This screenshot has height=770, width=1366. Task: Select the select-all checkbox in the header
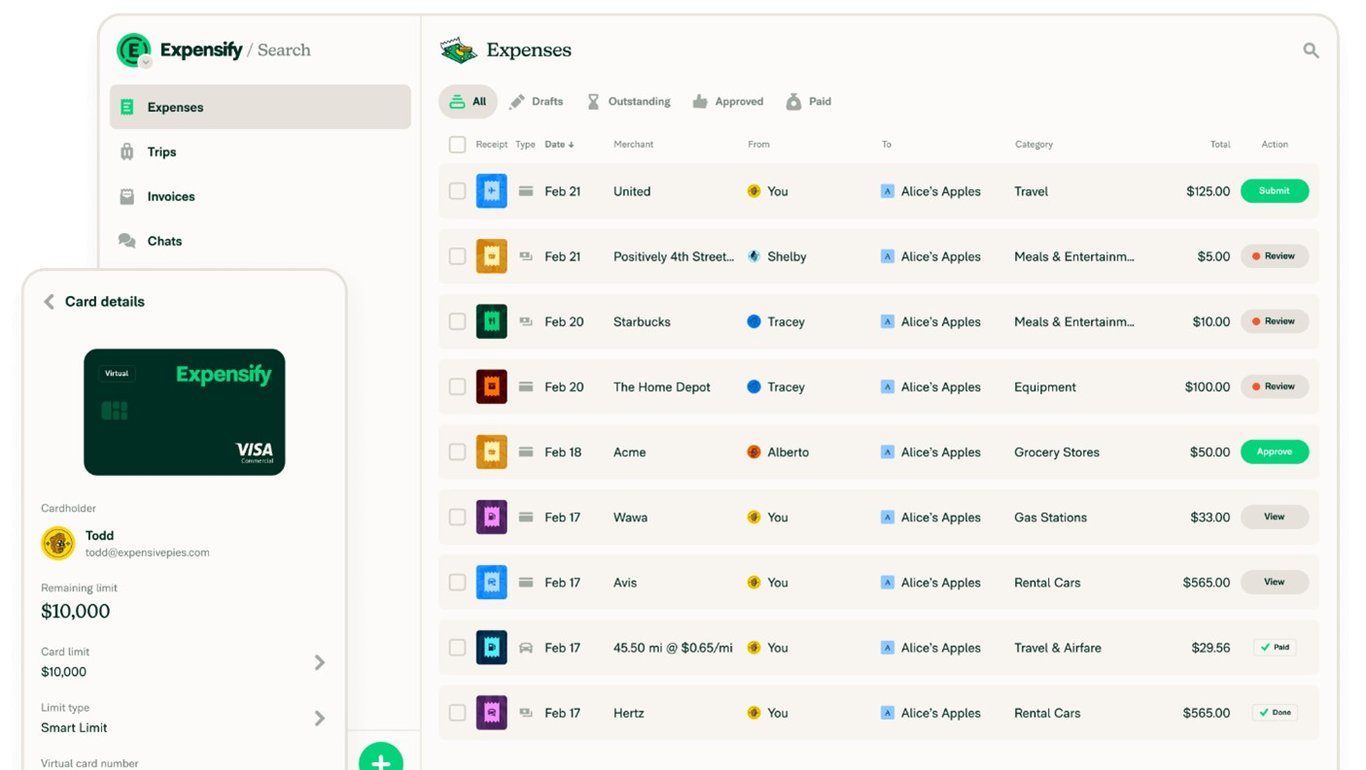tap(457, 144)
